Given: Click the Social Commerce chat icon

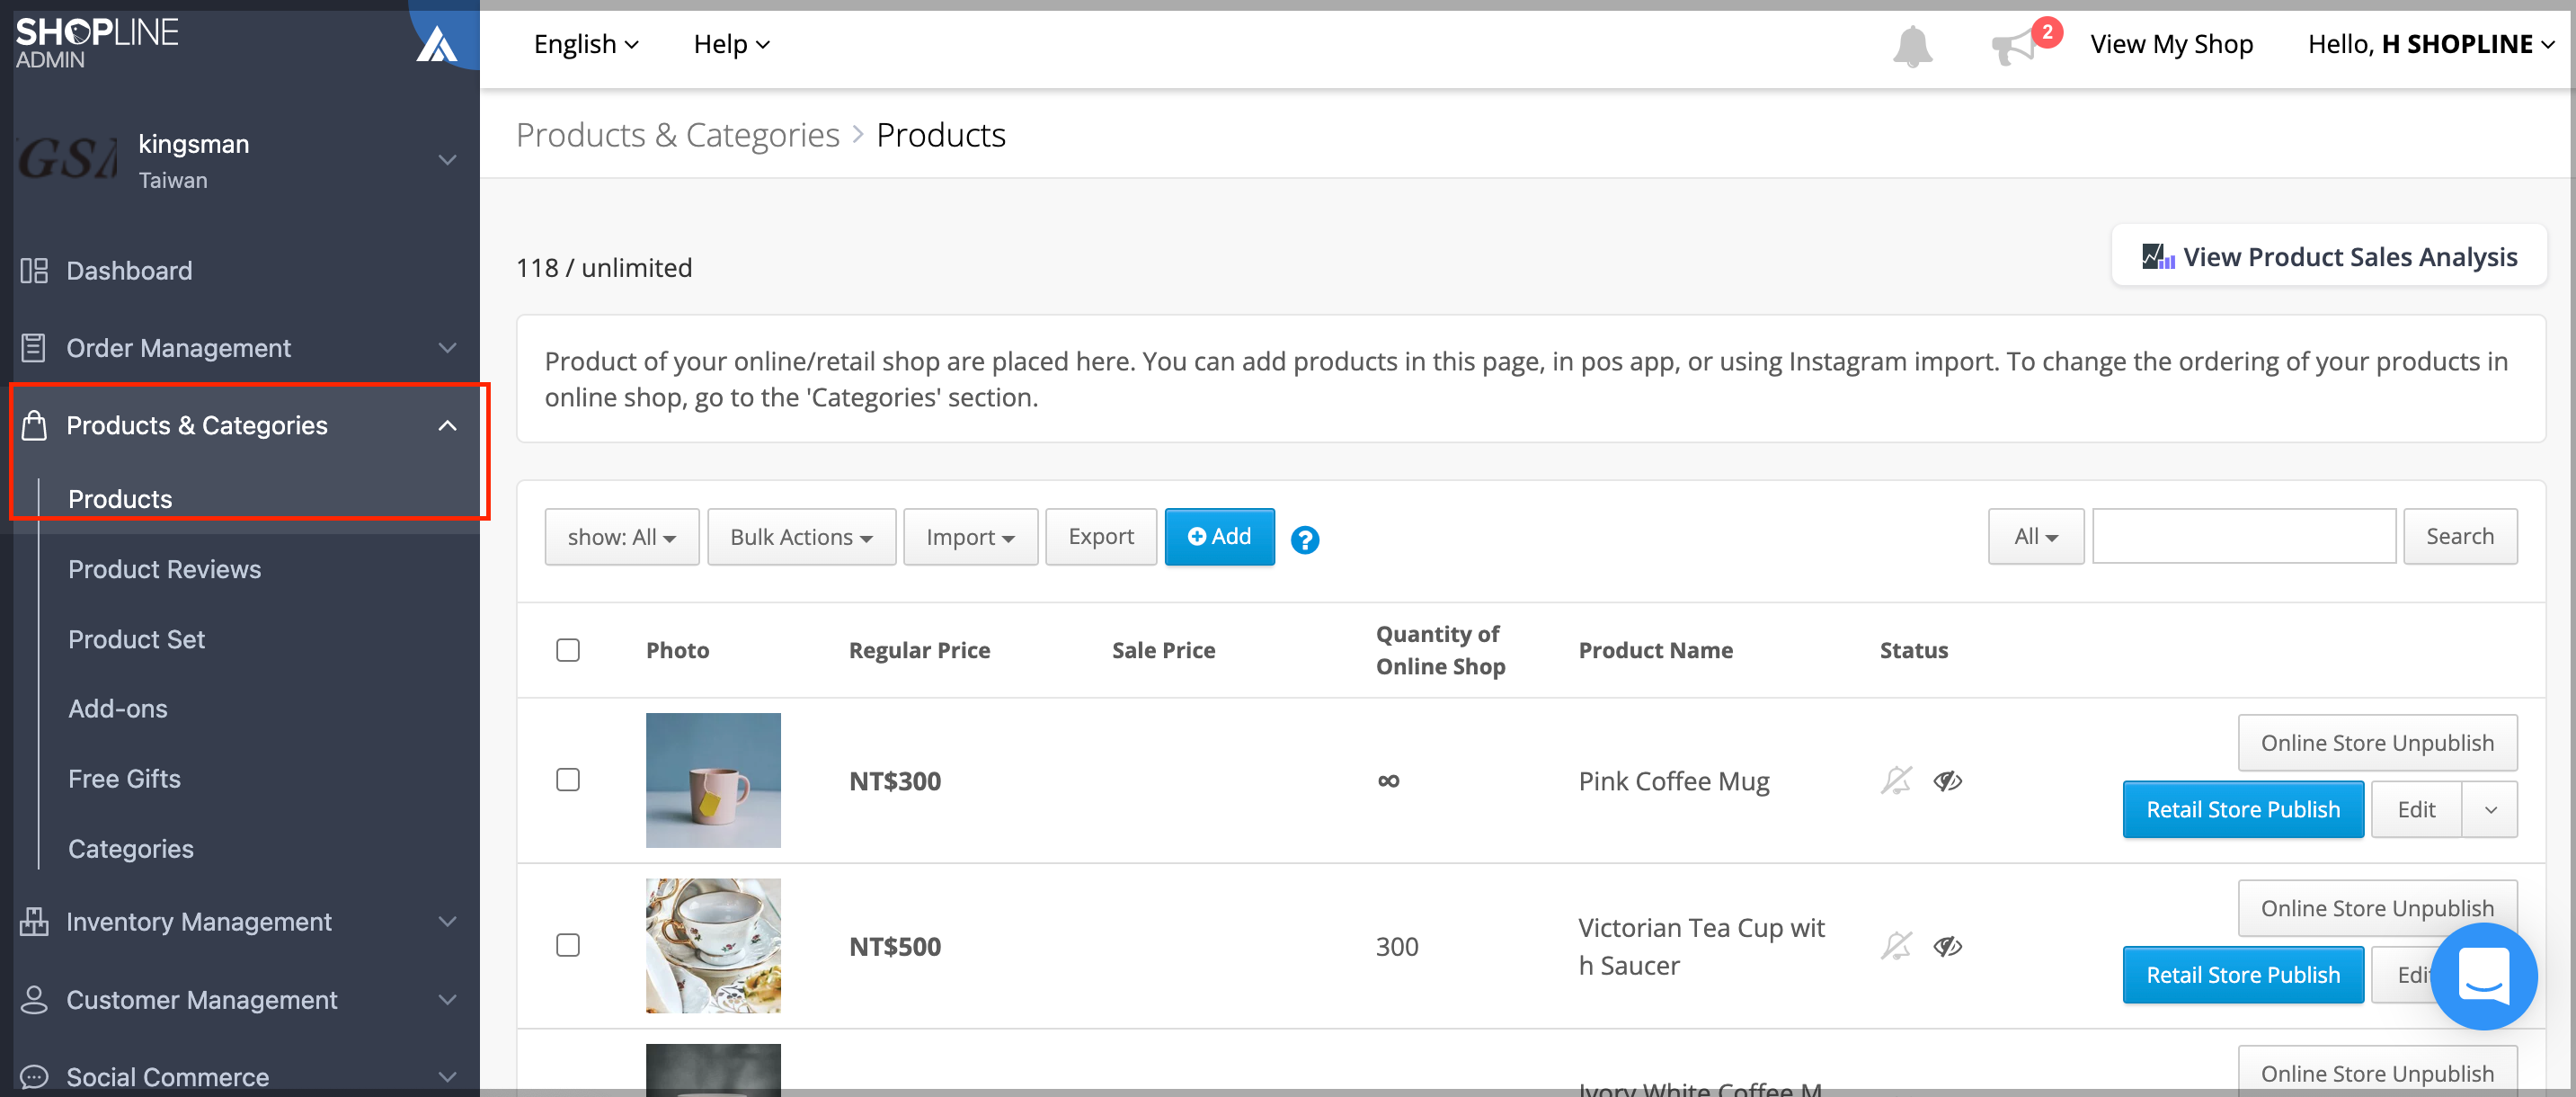Looking at the screenshot, I should [x=34, y=1077].
